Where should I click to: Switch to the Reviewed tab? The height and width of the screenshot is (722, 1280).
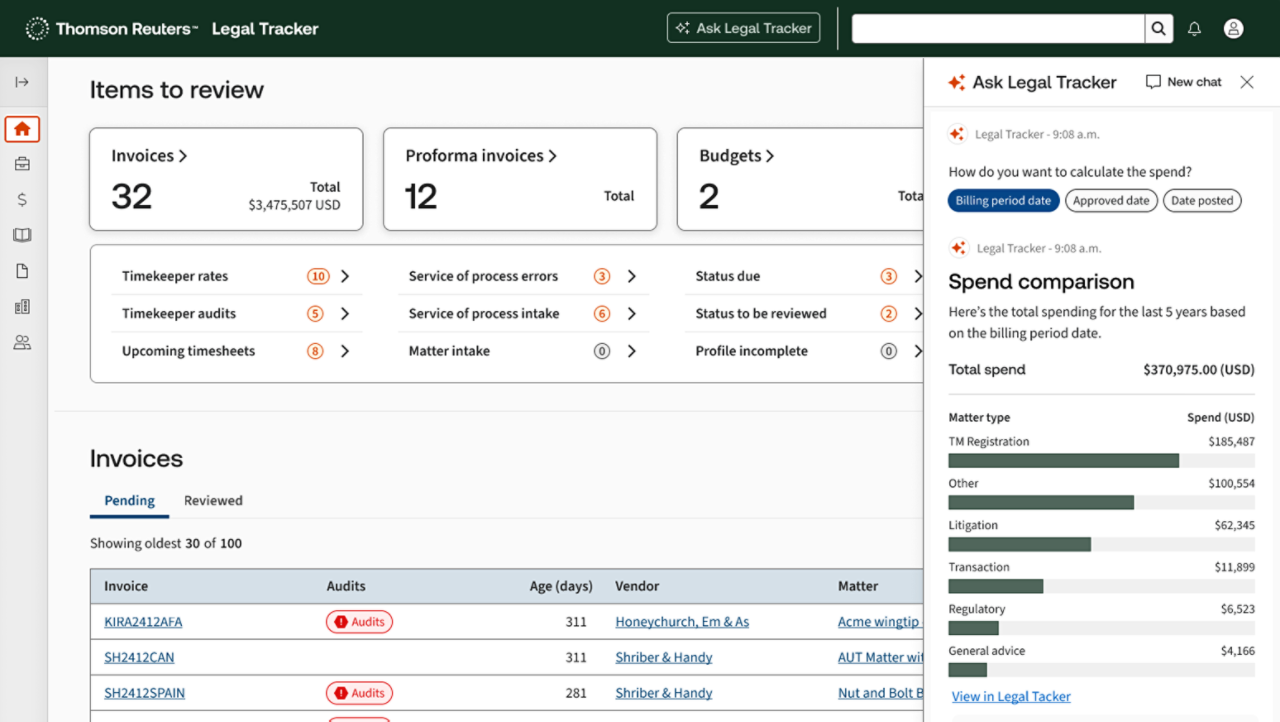[x=212, y=500]
